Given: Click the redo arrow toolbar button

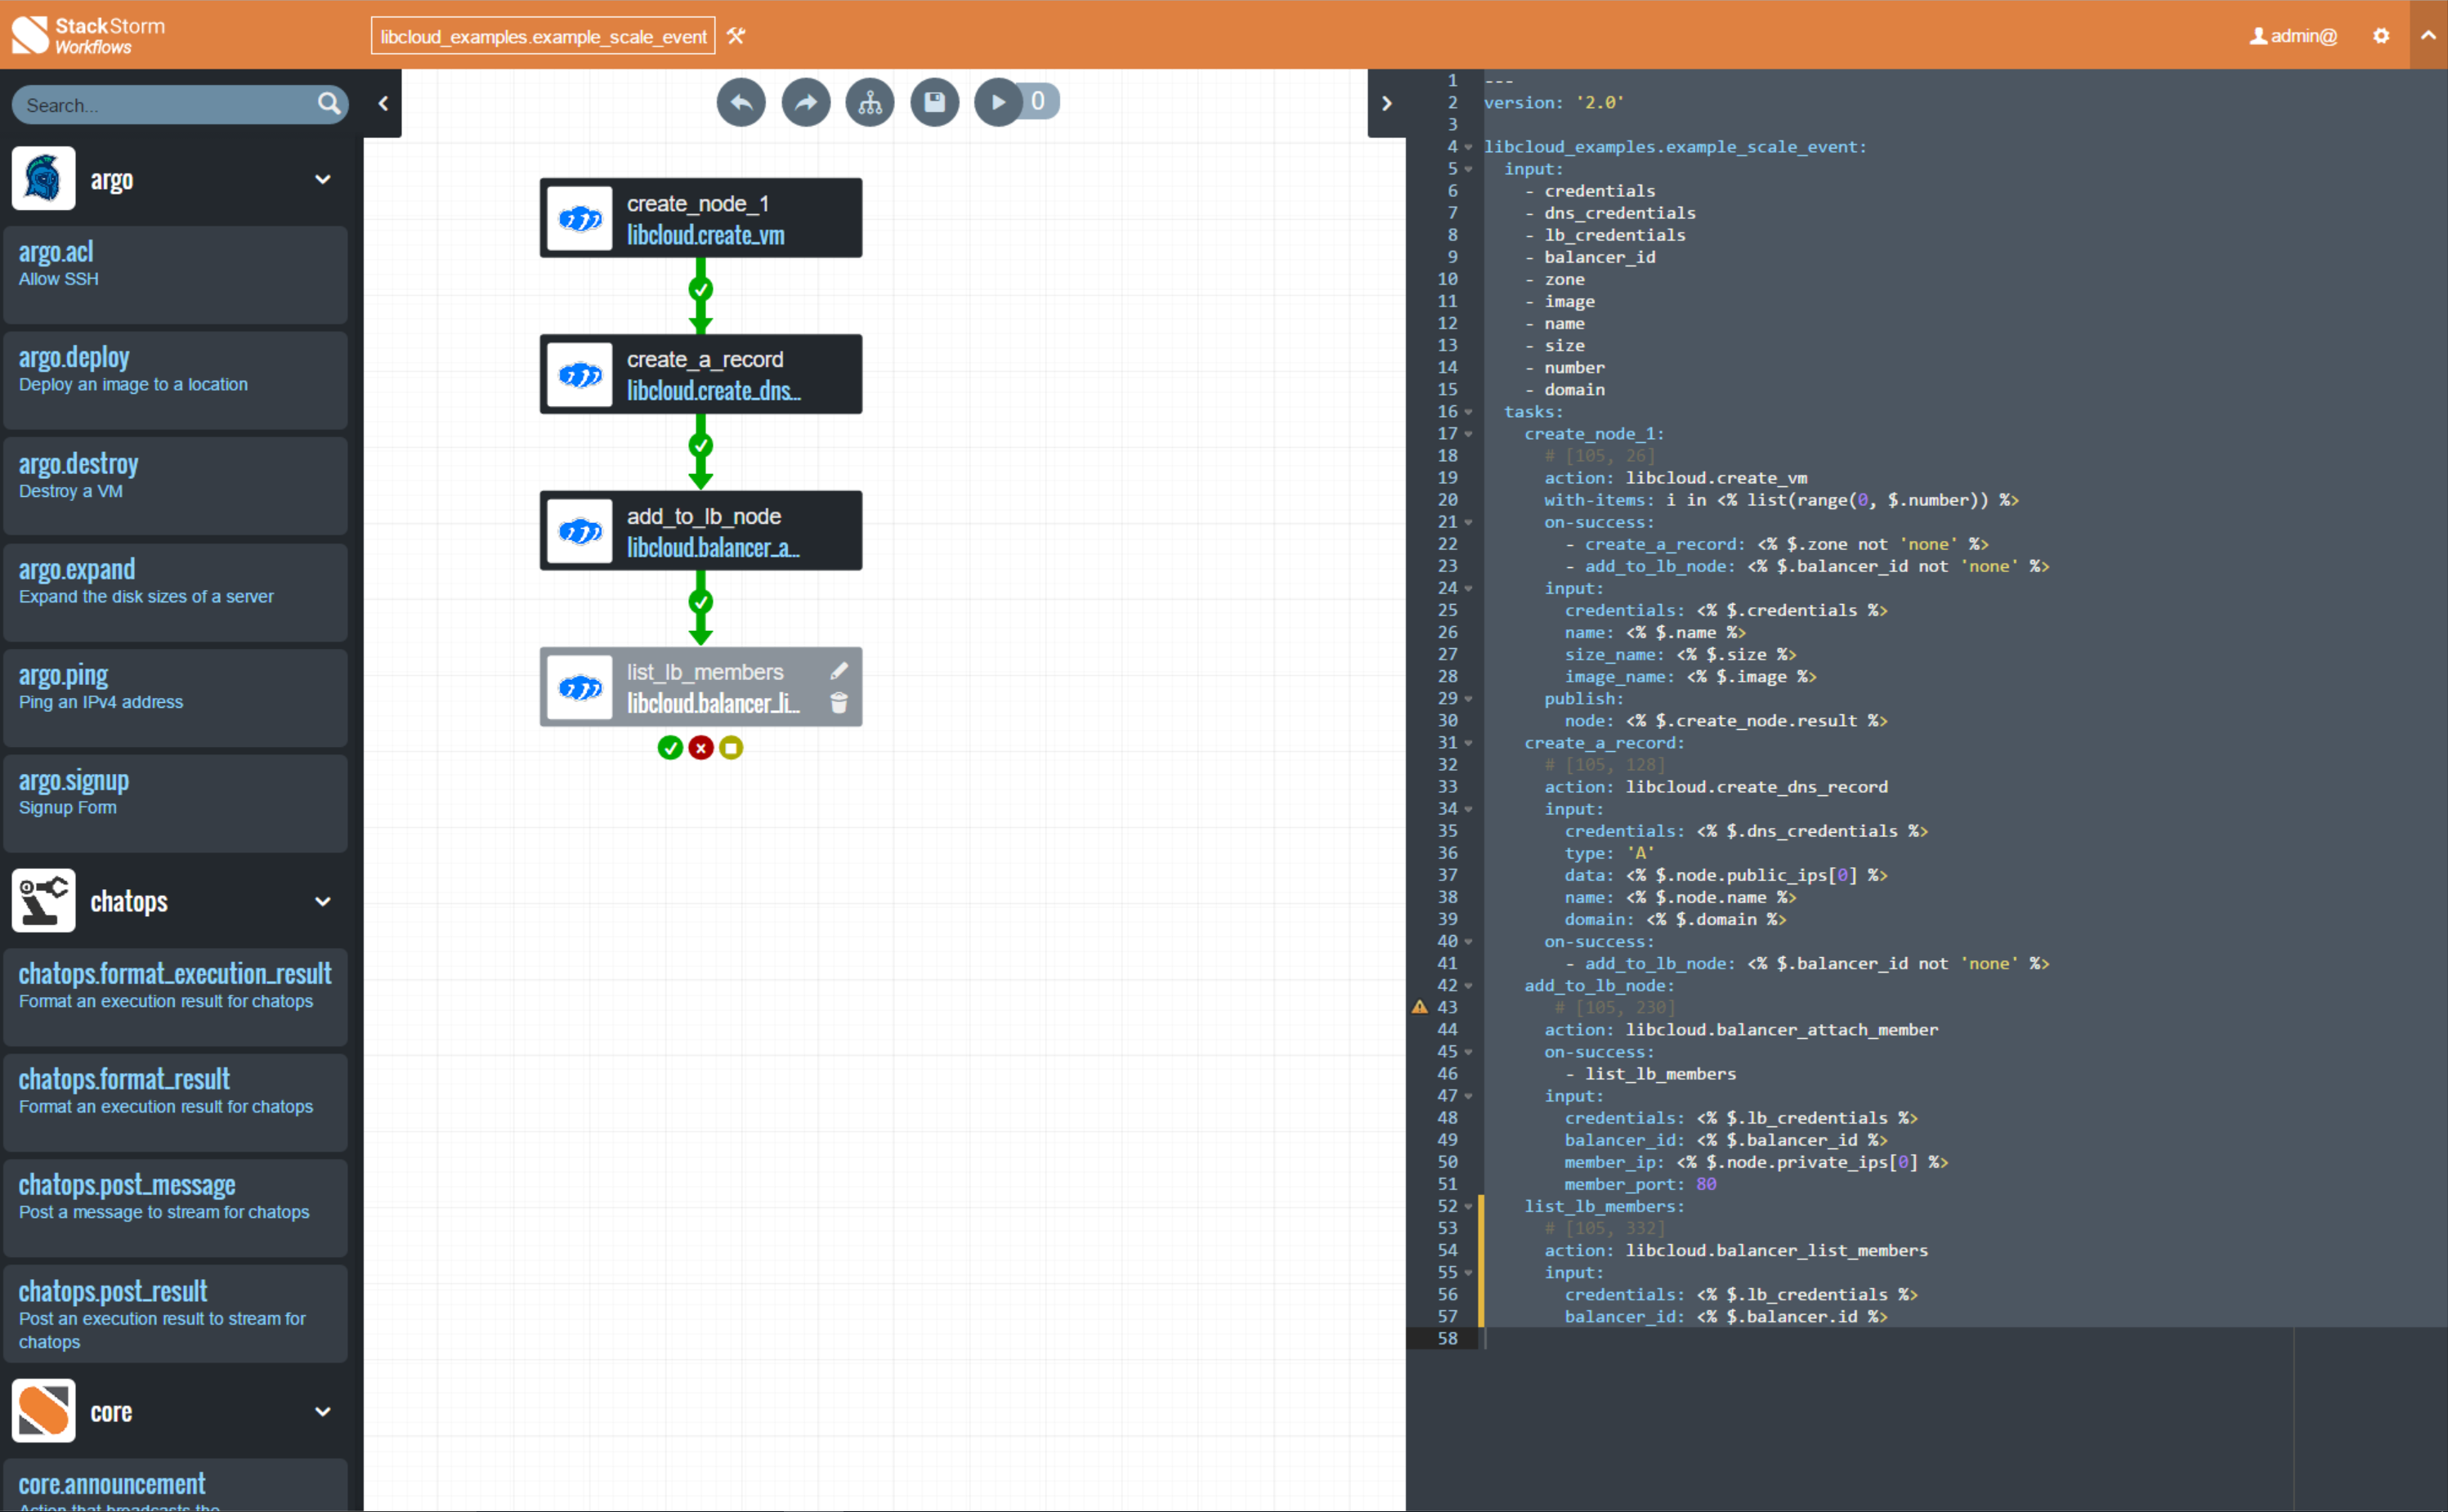Looking at the screenshot, I should [805, 102].
